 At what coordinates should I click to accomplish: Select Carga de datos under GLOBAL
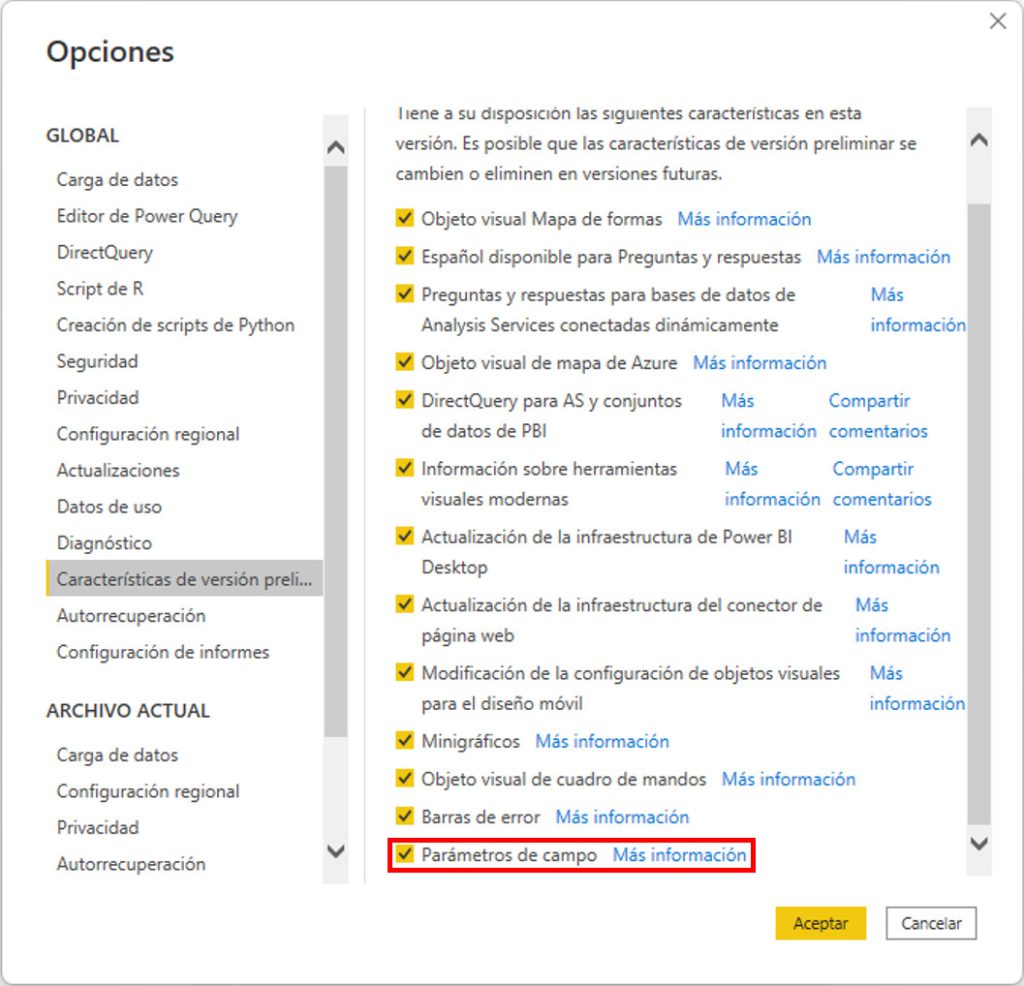118,180
